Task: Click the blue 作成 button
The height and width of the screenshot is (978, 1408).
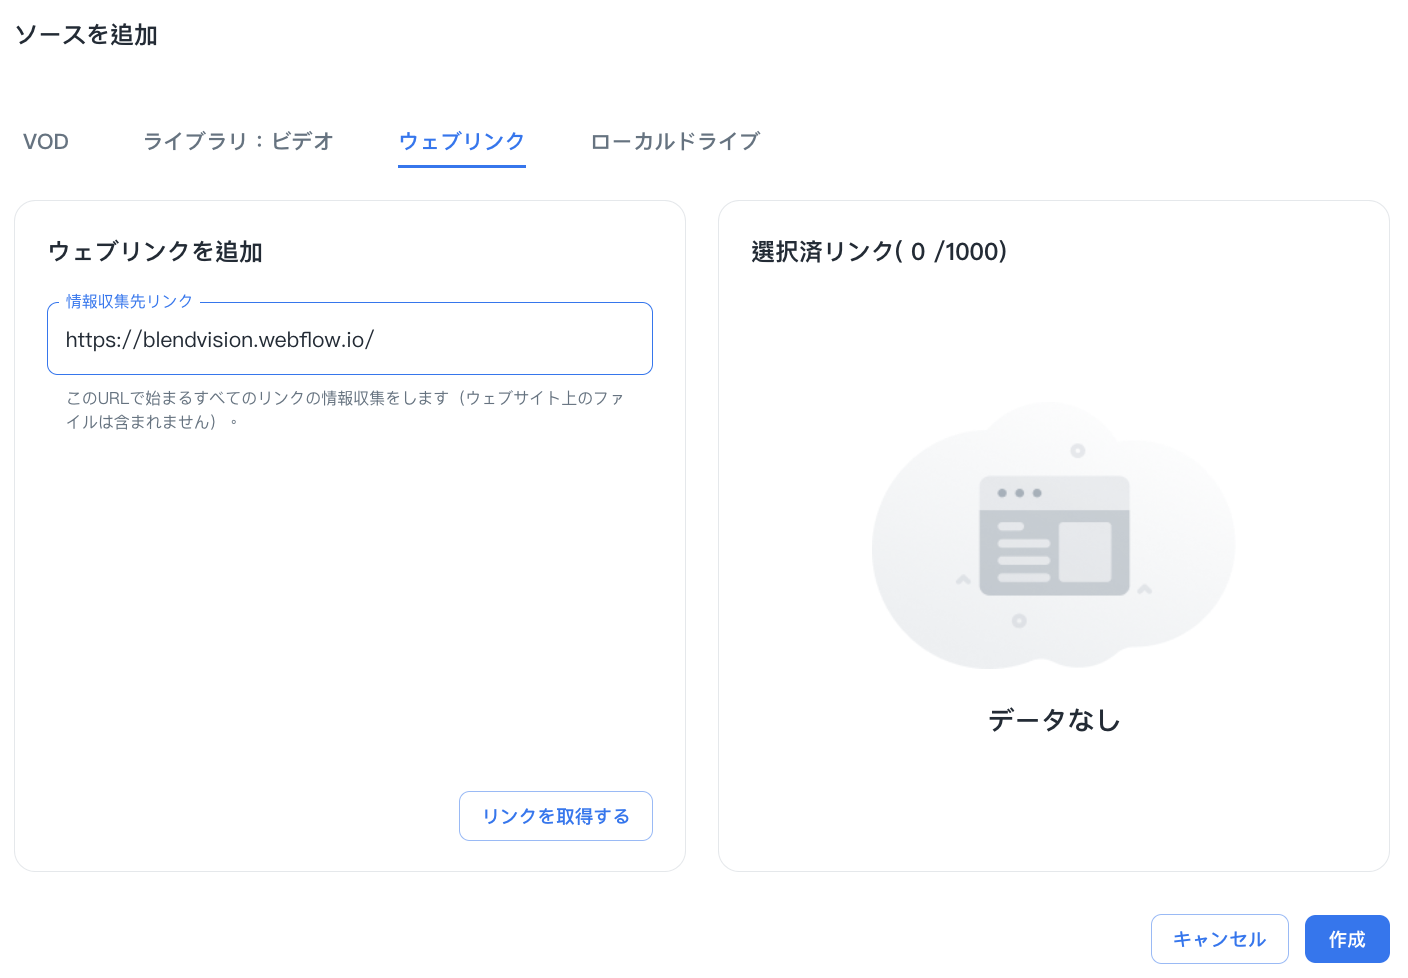Action: (x=1346, y=939)
